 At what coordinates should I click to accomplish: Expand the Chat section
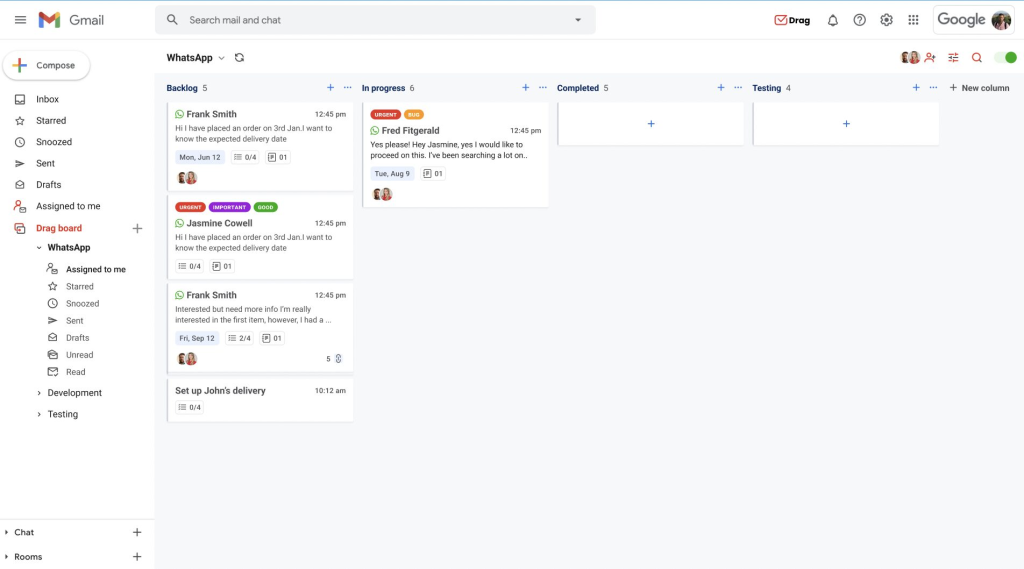[x=7, y=532]
